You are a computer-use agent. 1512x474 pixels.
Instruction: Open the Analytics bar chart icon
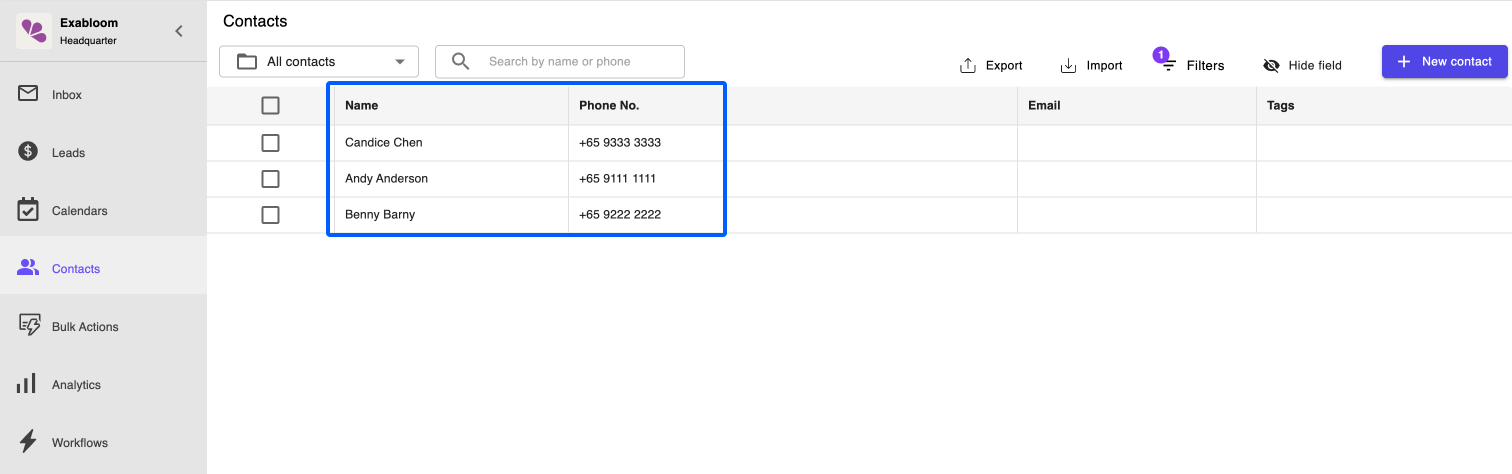[27, 384]
